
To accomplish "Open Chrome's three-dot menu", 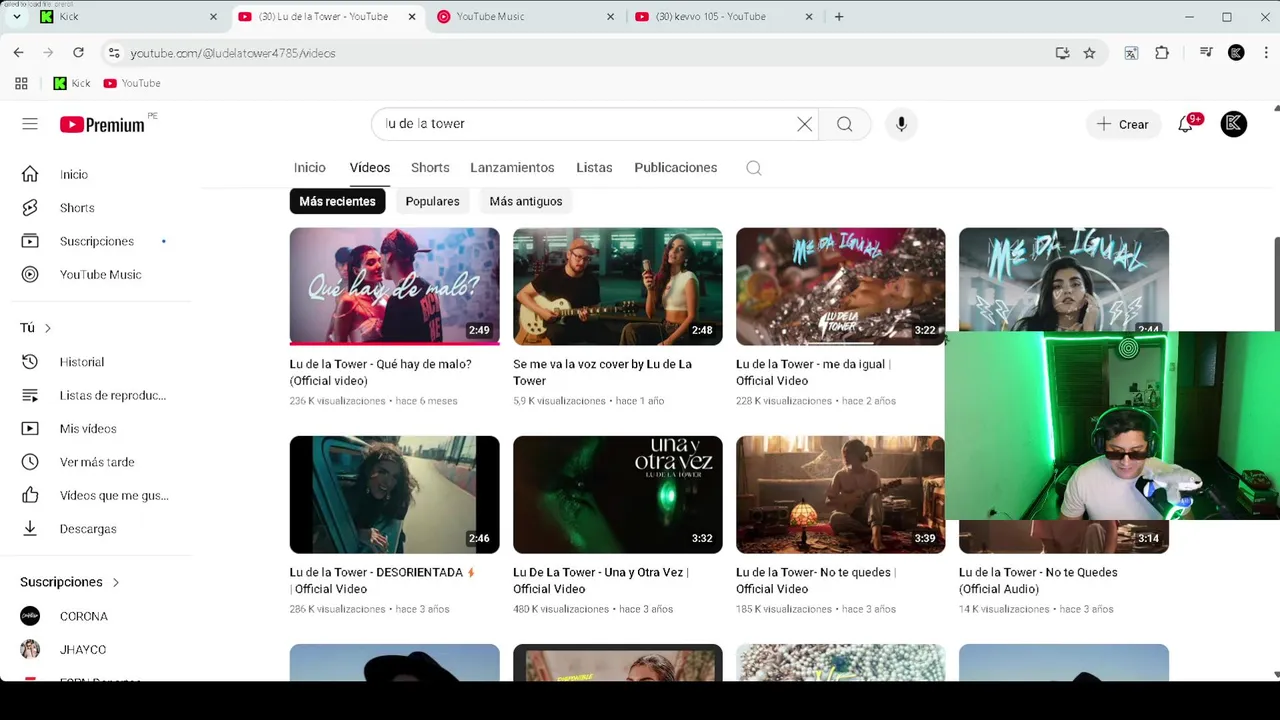I will pyautogui.click(x=1265, y=53).
